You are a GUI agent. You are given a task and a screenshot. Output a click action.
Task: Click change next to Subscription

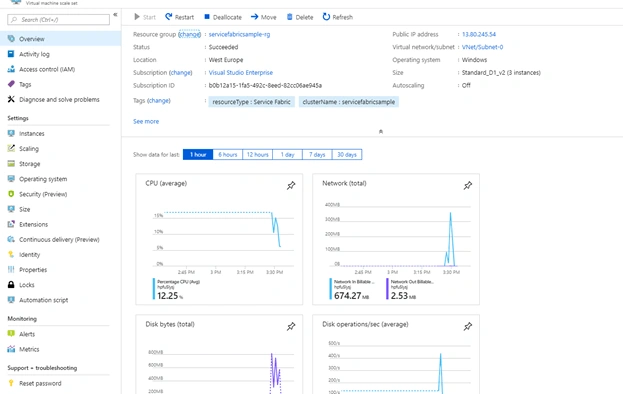click(180, 72)
